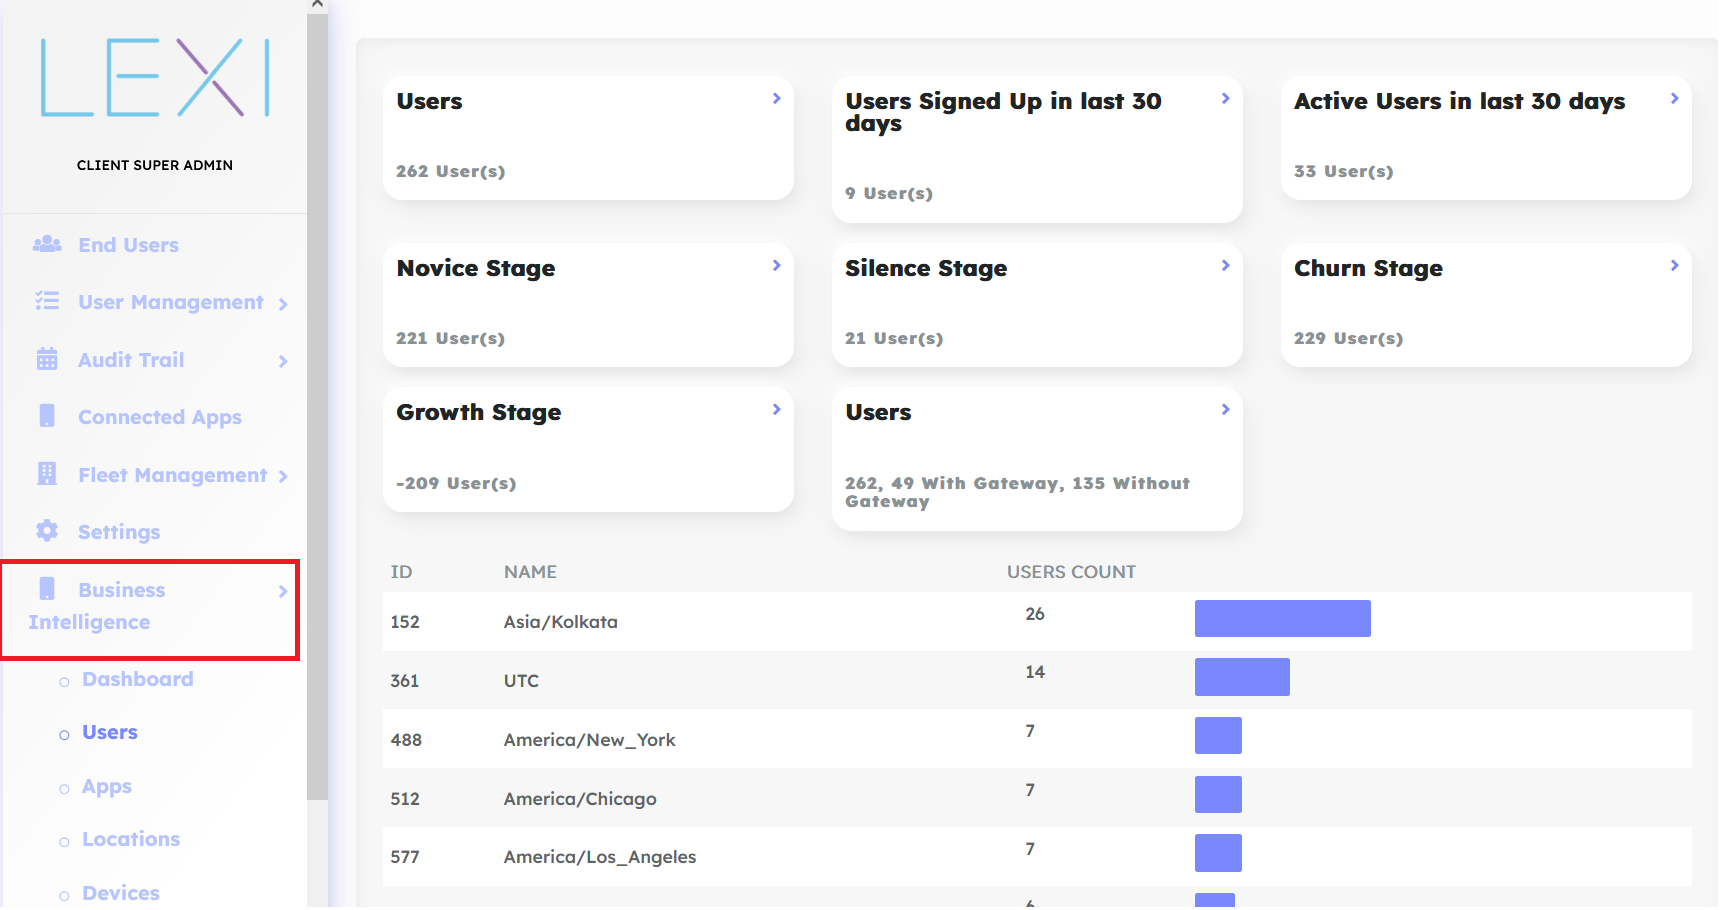Open the Dashboard submenu item
The height and width of the screenshot is (910, 1732).
tap(137, 680)
